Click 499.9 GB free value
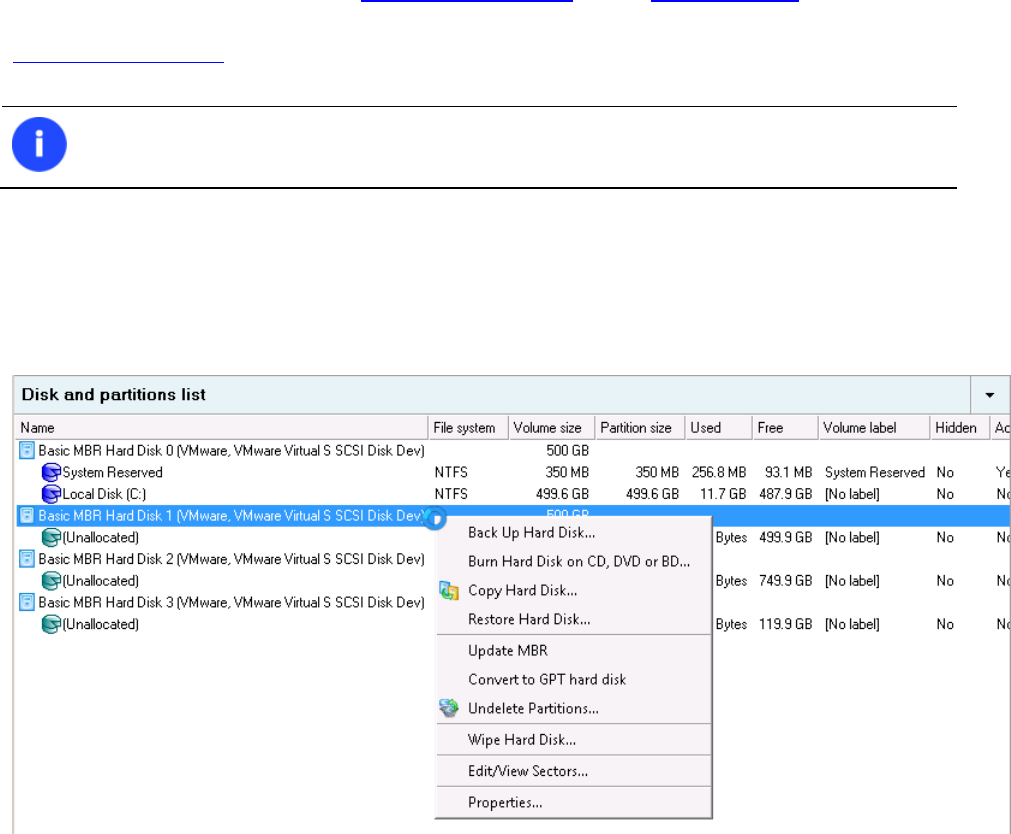 click(x=785, y=537)
